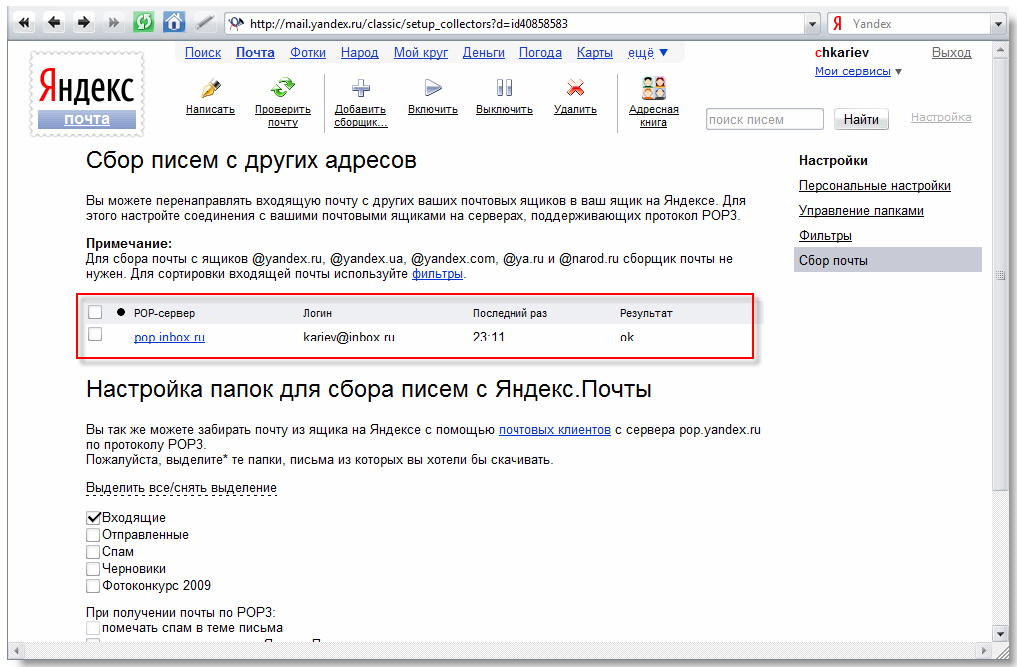The image size is (1017, 667).
Task: Click the chkariev username
Action: tap(842, 53)
